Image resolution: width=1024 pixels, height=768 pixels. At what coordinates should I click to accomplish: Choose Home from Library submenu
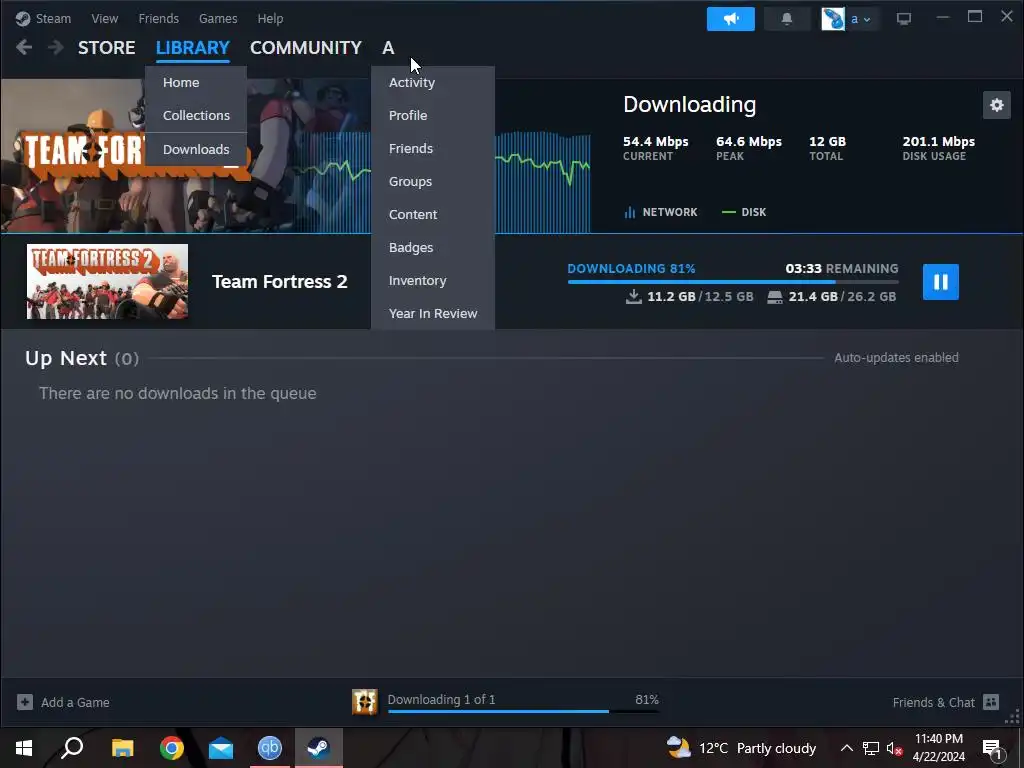[x=195, y=82]
